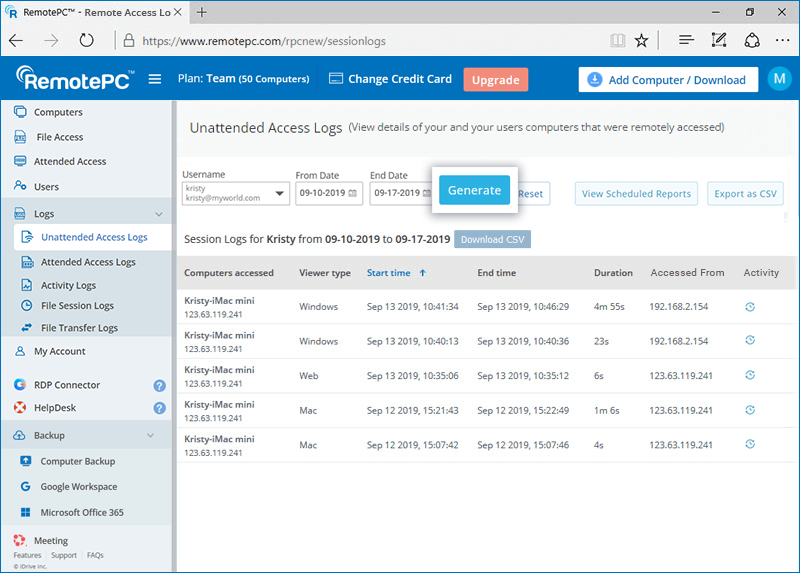Screen dimensions: 800x573
Task: Go to File Transfer Logs
Action: (x=79, y=328)
